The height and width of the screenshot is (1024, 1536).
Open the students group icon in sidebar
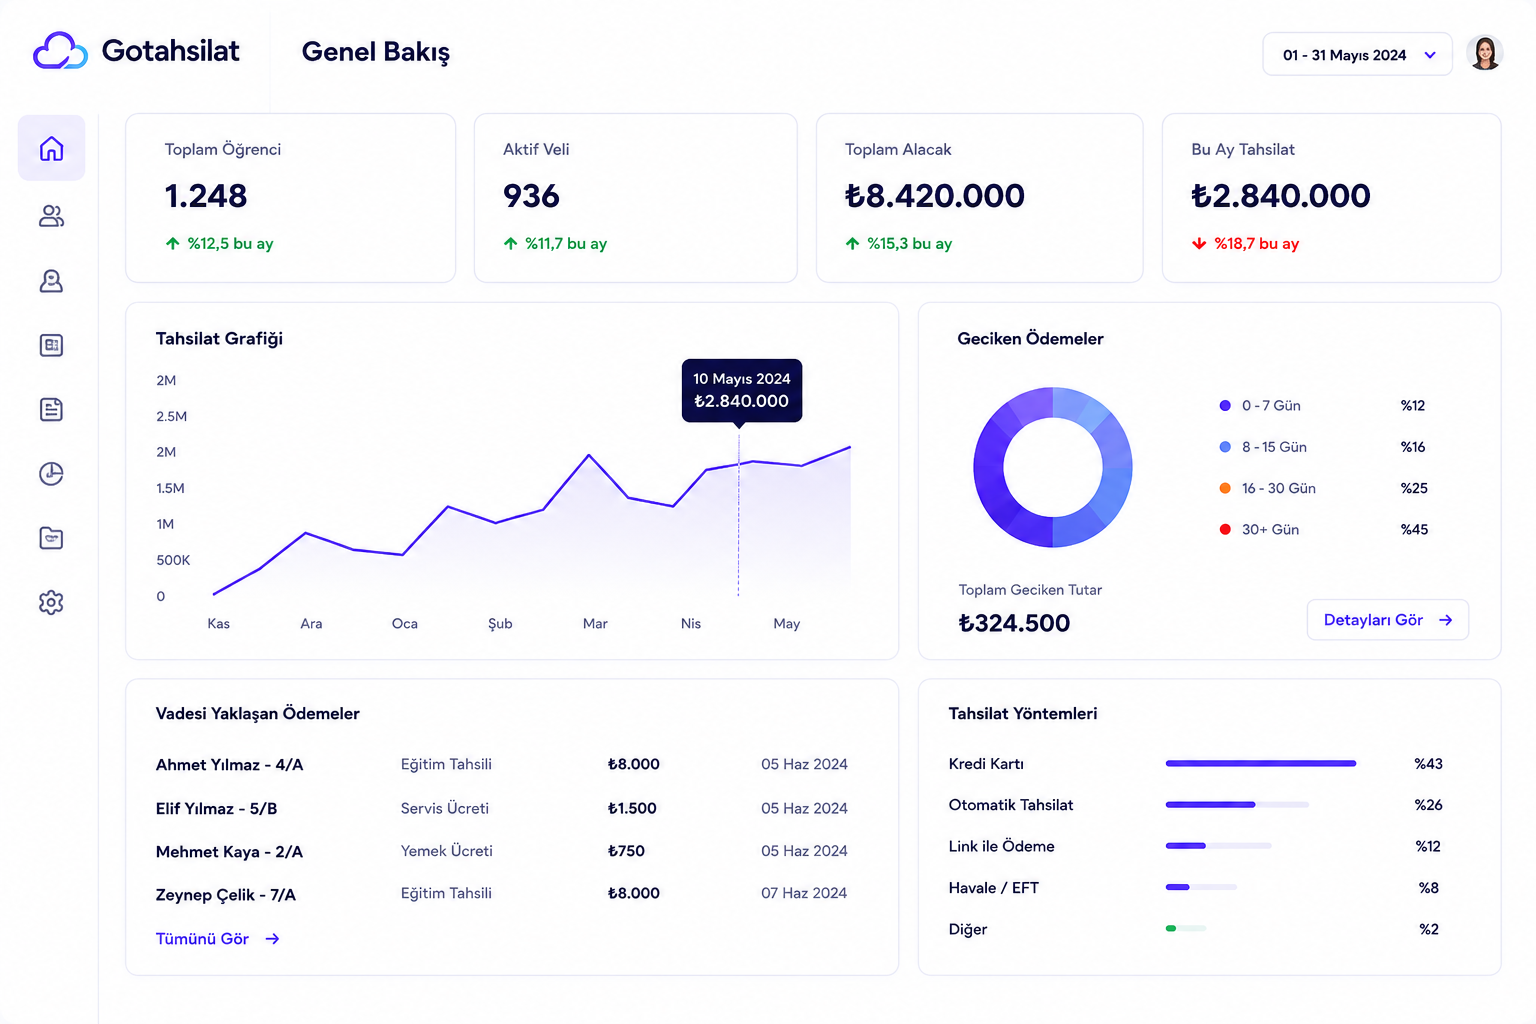[51, 216]
